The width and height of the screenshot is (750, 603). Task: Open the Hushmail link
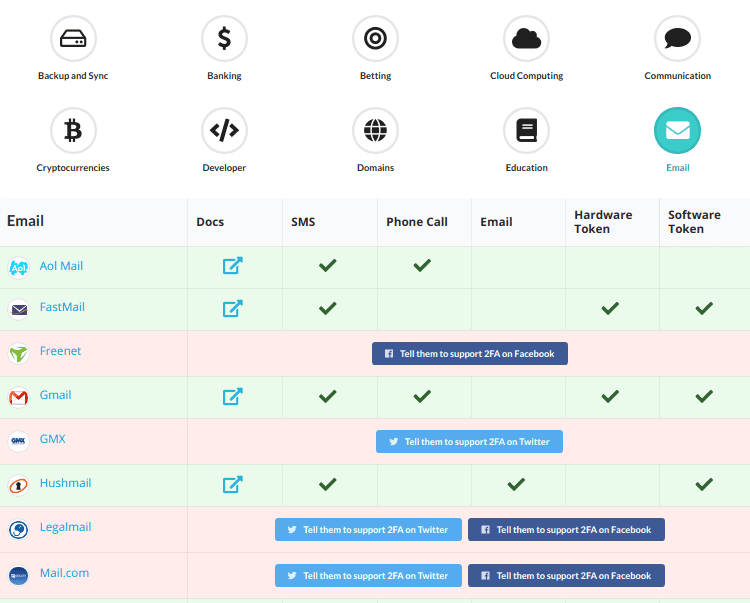pyautogui.click(x=66, y=483)
